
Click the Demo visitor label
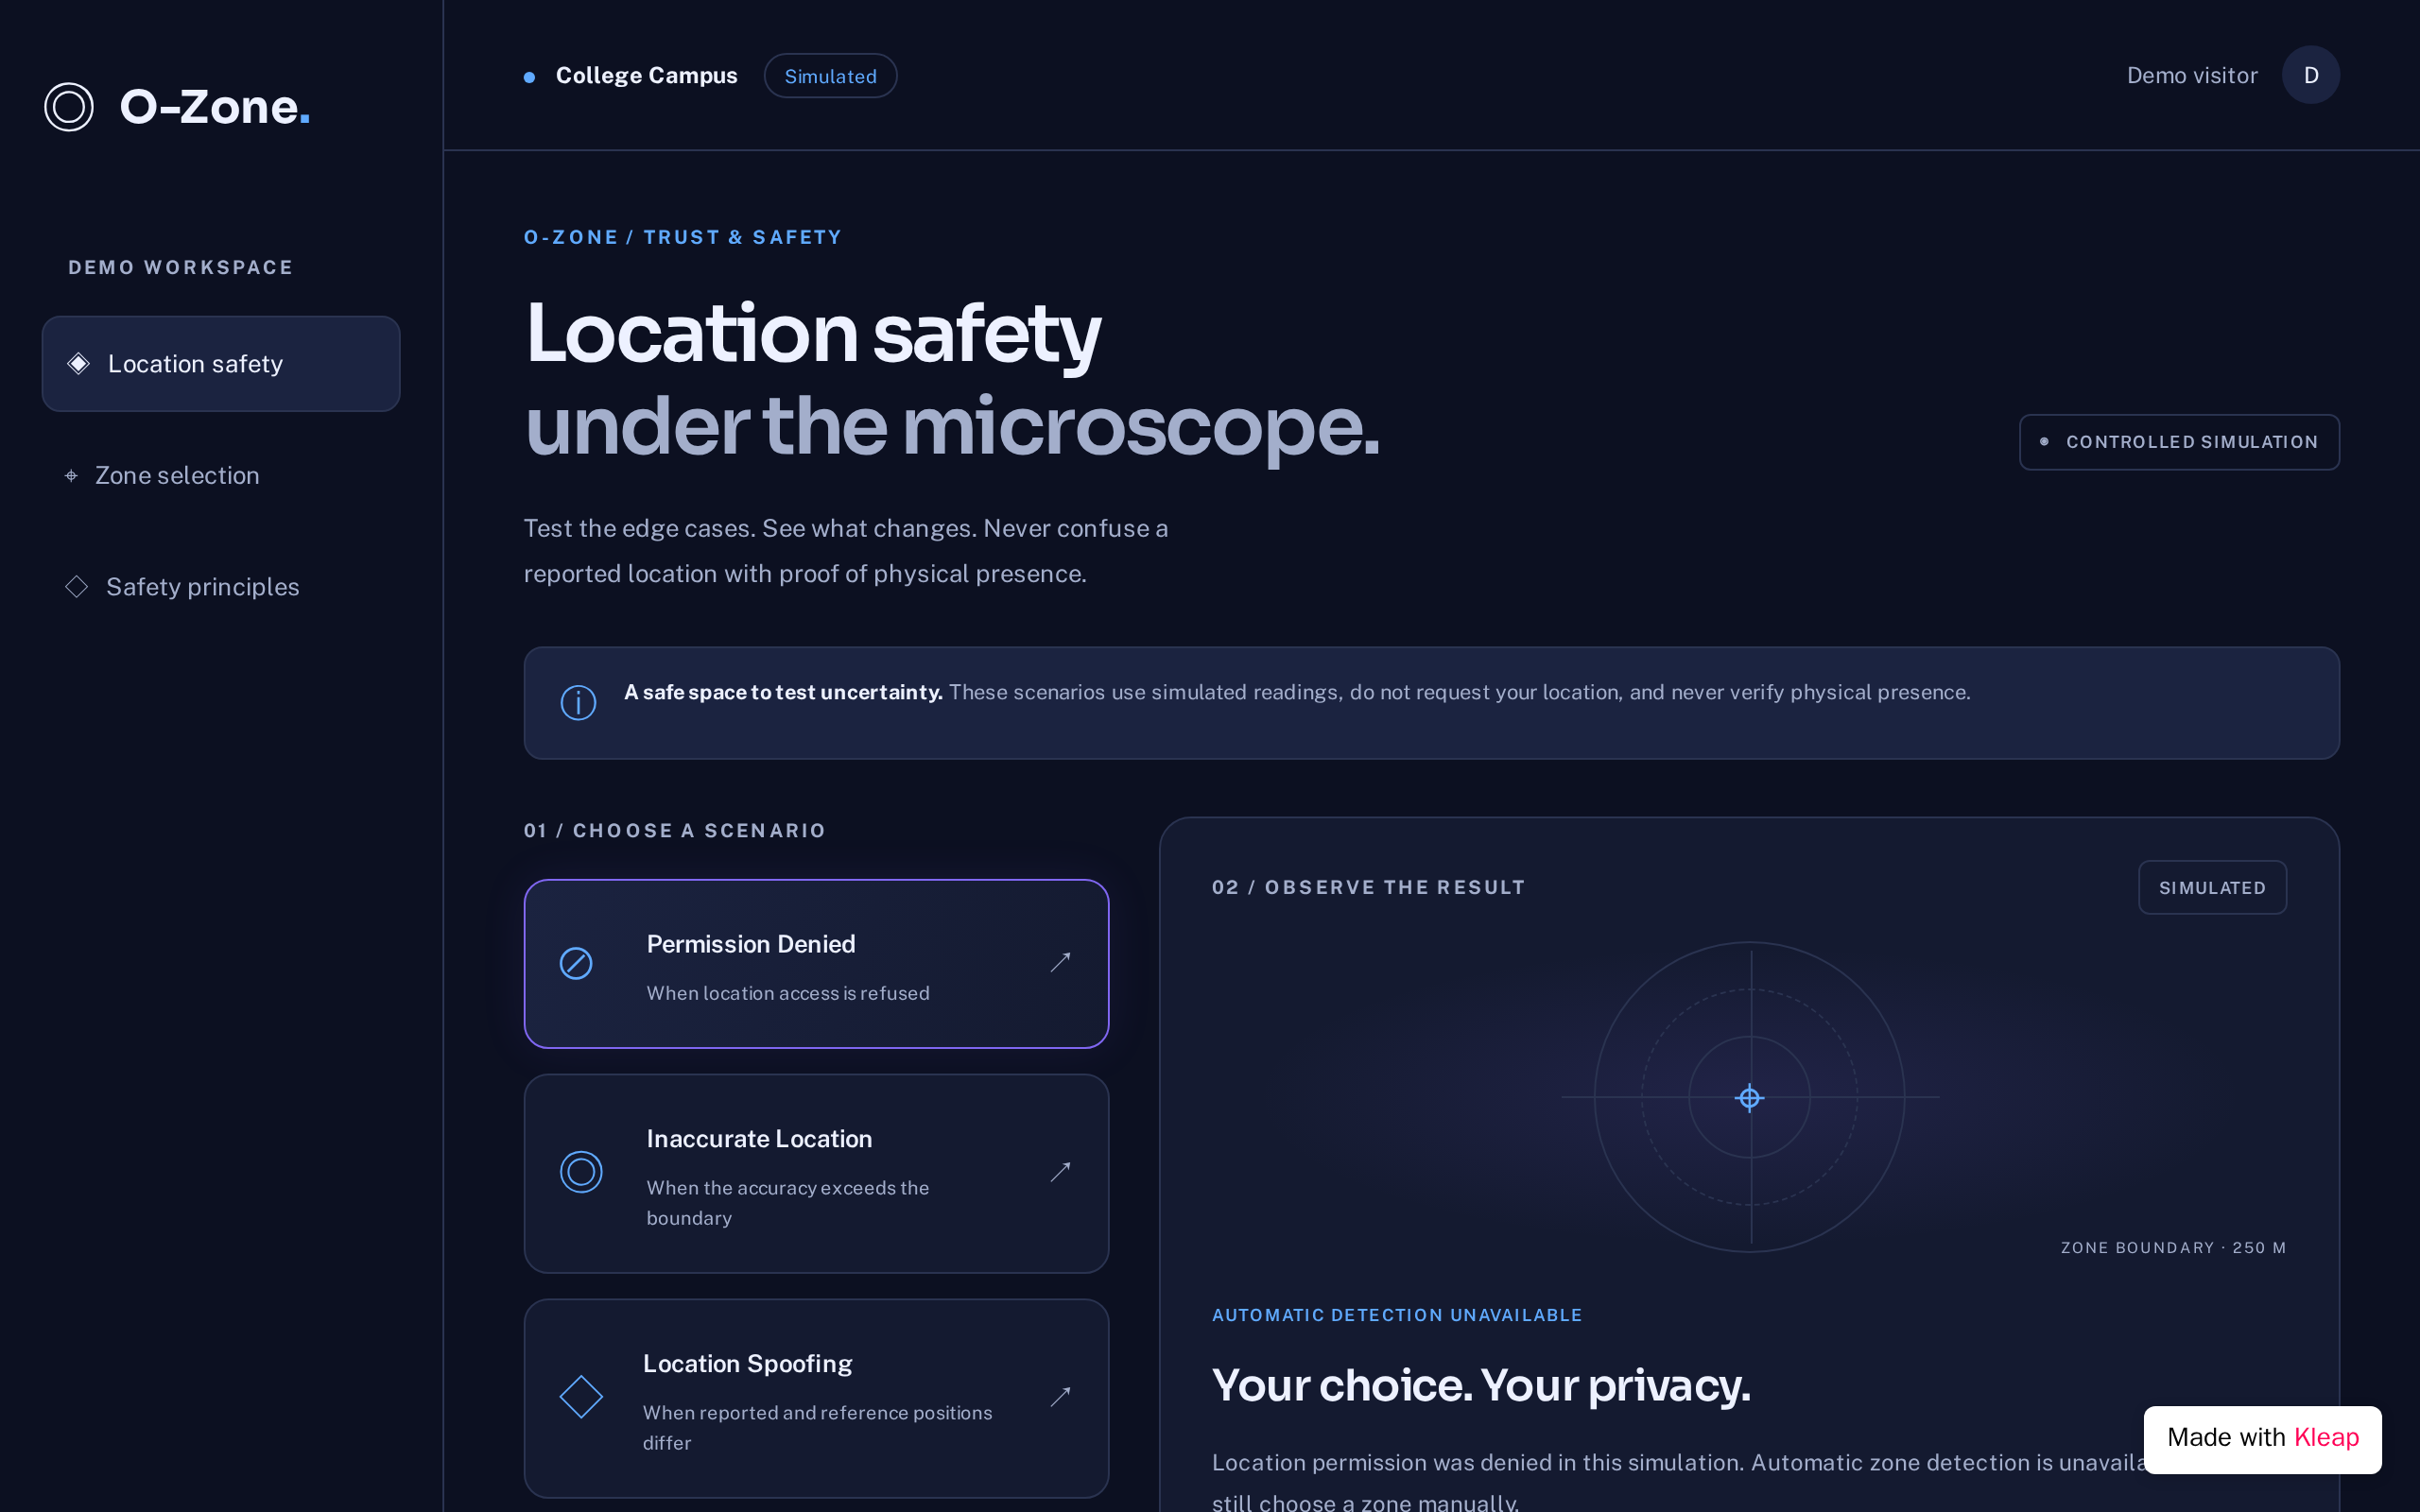pos(2192,76)
